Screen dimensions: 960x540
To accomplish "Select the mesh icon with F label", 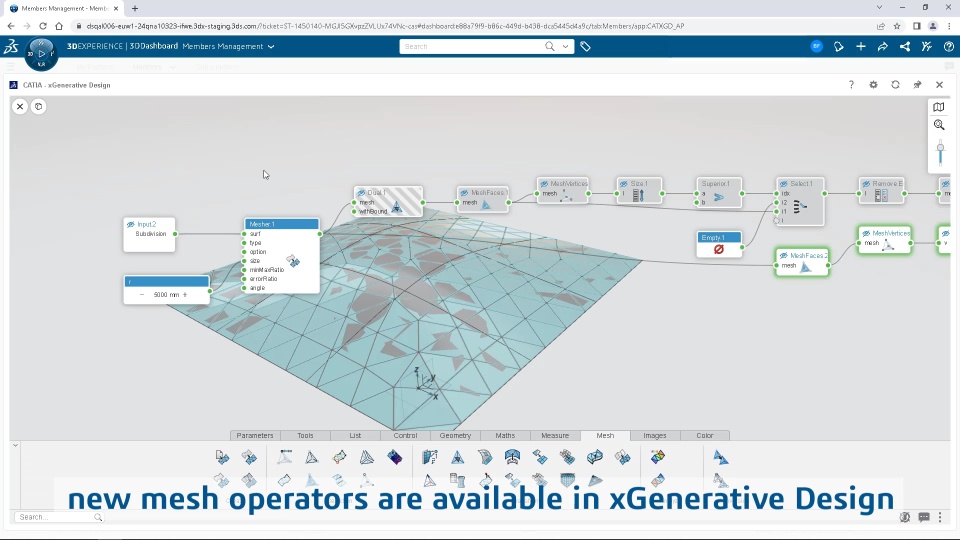I will point(430,457).
